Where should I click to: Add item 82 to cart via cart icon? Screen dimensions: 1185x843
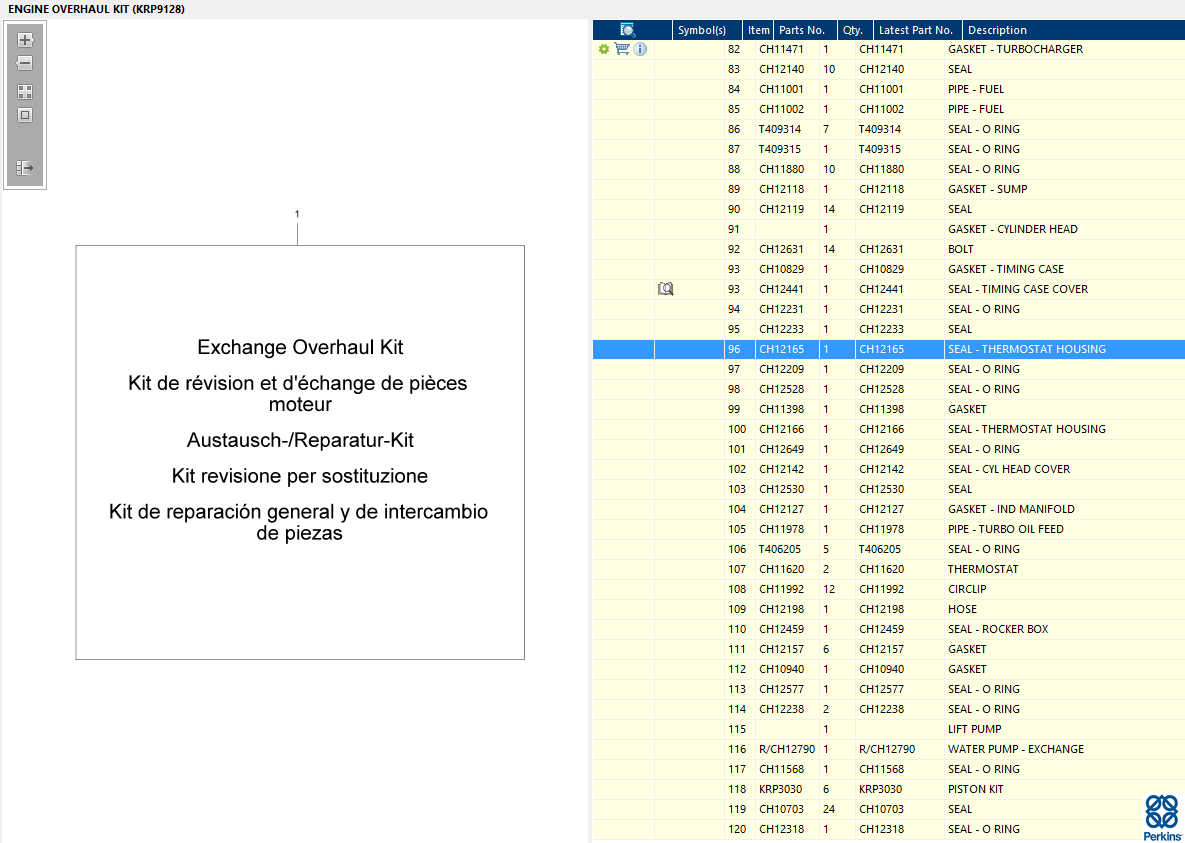pyautogui.click(x=622, y=49)
